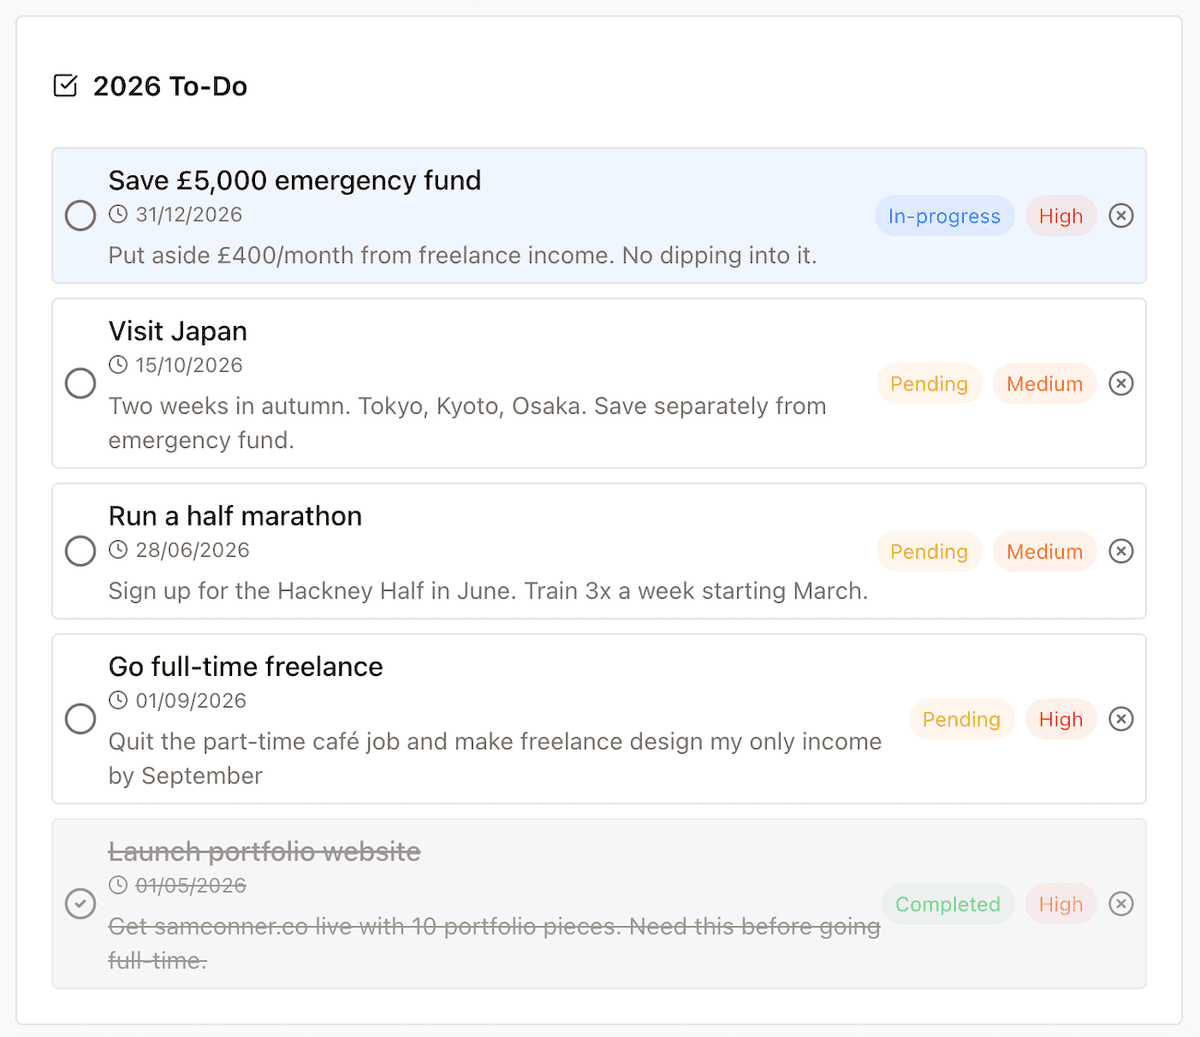This screenshot has height=1037, width=1200.
Task: Click the clock icon on Save £5,000 emergency fund
Action: click(119, 214)
